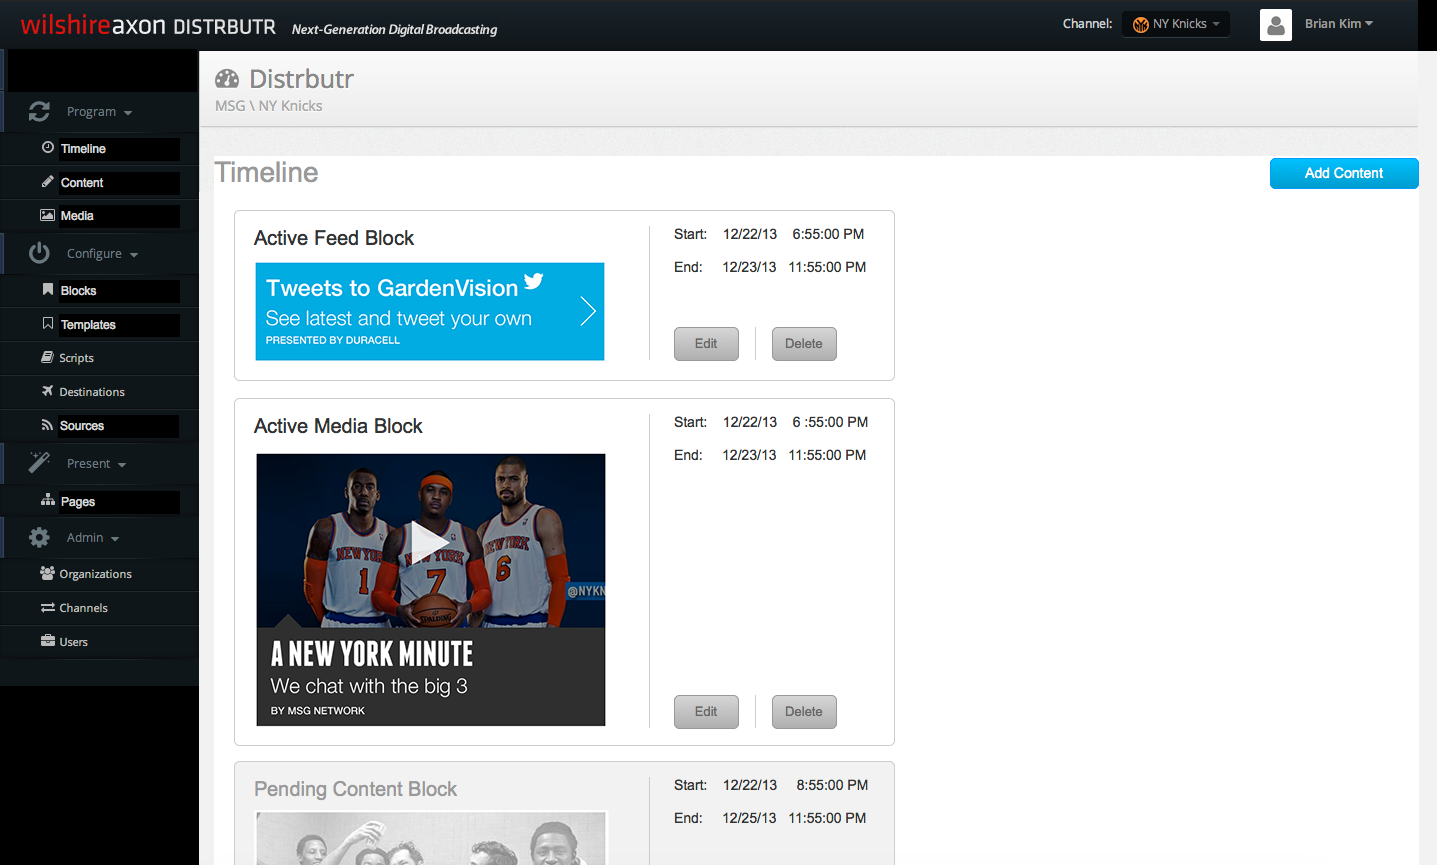Click the Admin gear icon

tap(39, 537)
